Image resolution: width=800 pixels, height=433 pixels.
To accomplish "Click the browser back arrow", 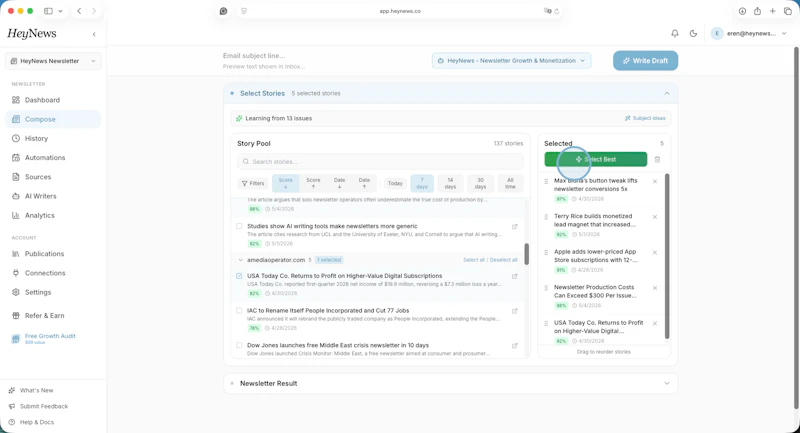I will (x=79, y=11).
